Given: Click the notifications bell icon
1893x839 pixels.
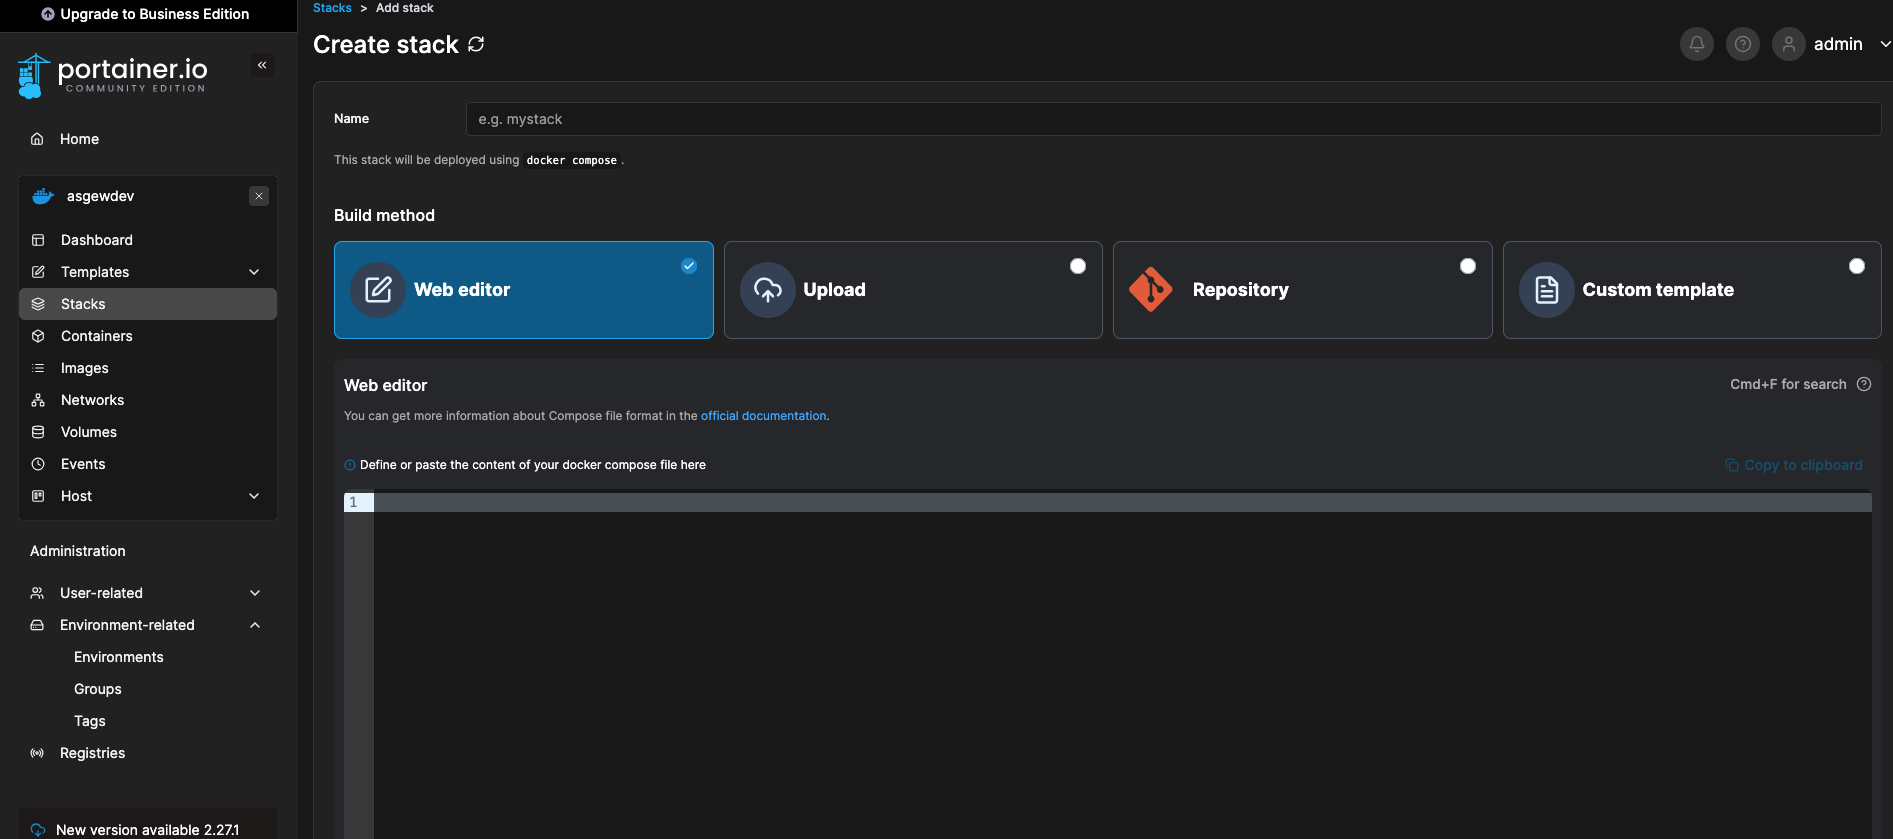Looking at the screenshot, I should point(1696,44).
